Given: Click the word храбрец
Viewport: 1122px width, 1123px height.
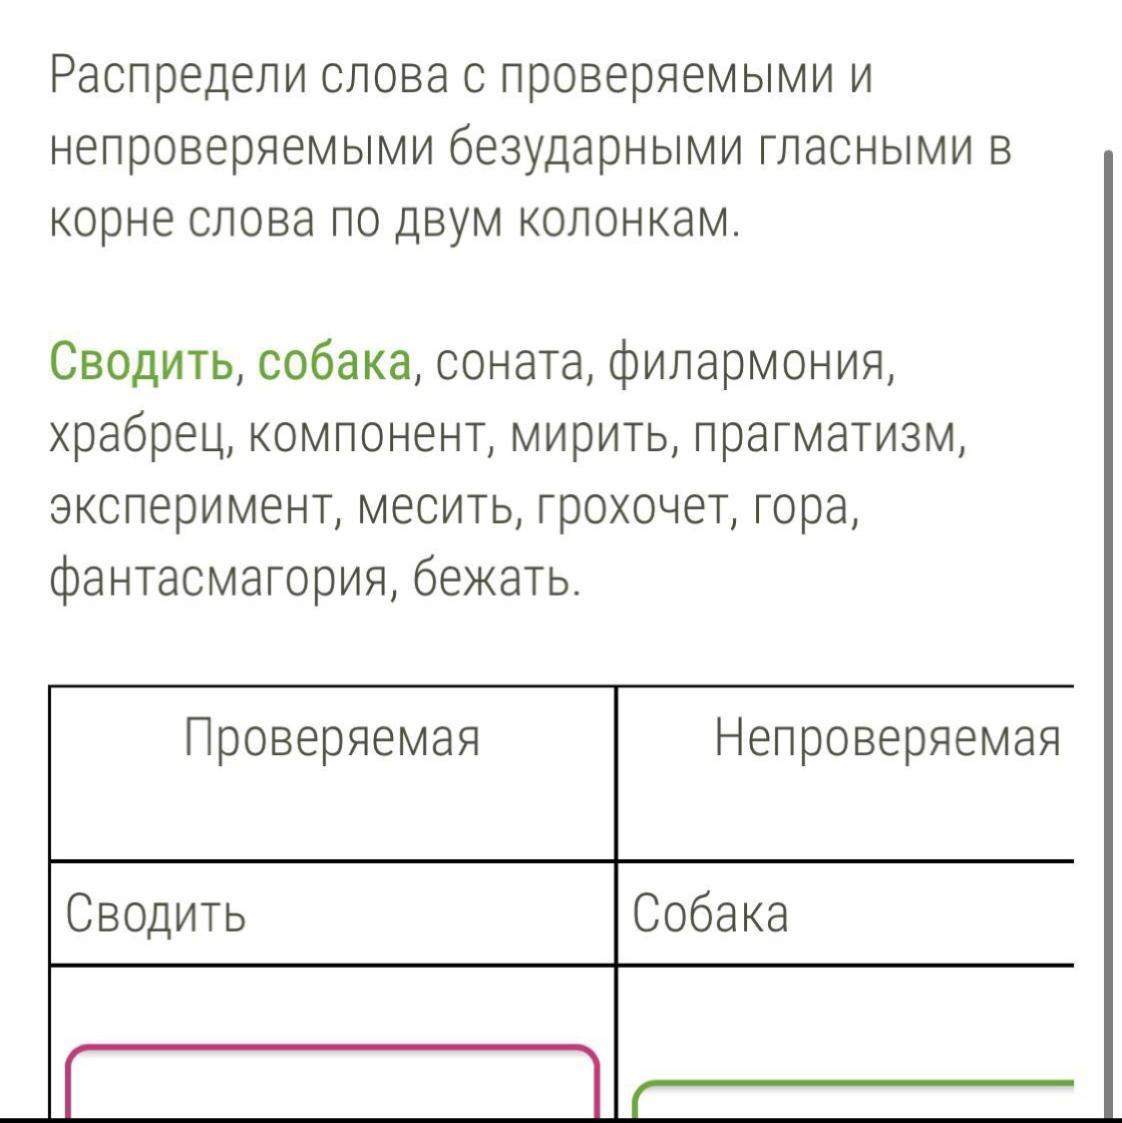Looking at the screenshot, I should [x=139, y=437].
